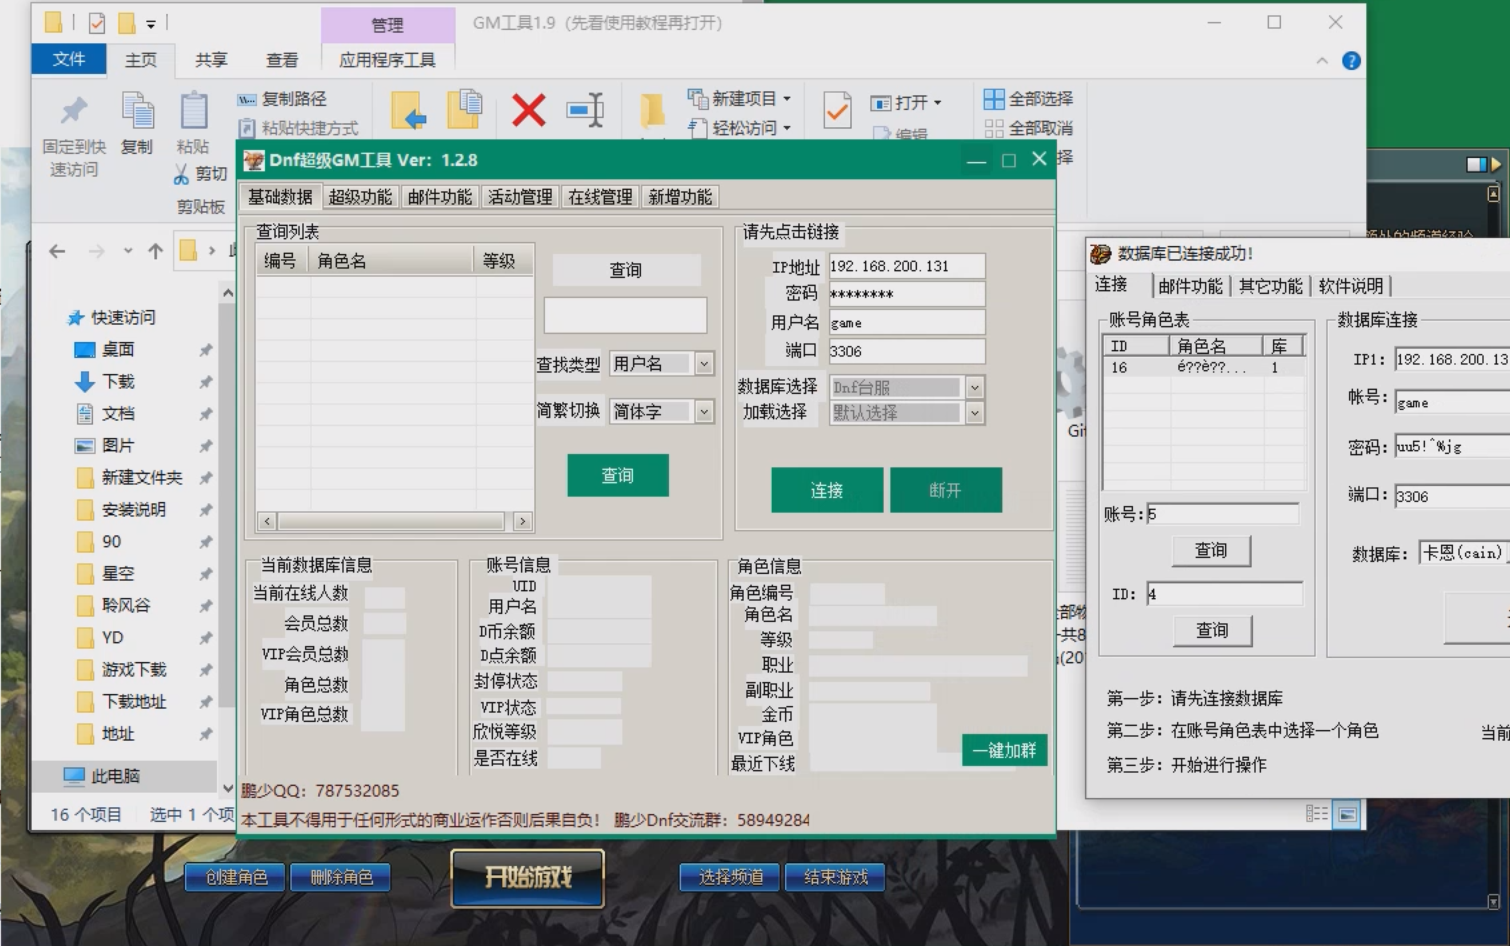Screen dimensions: 1510x946
Task: Click the rename icon on Explorer ribbon
Action: tap(585, 110)
